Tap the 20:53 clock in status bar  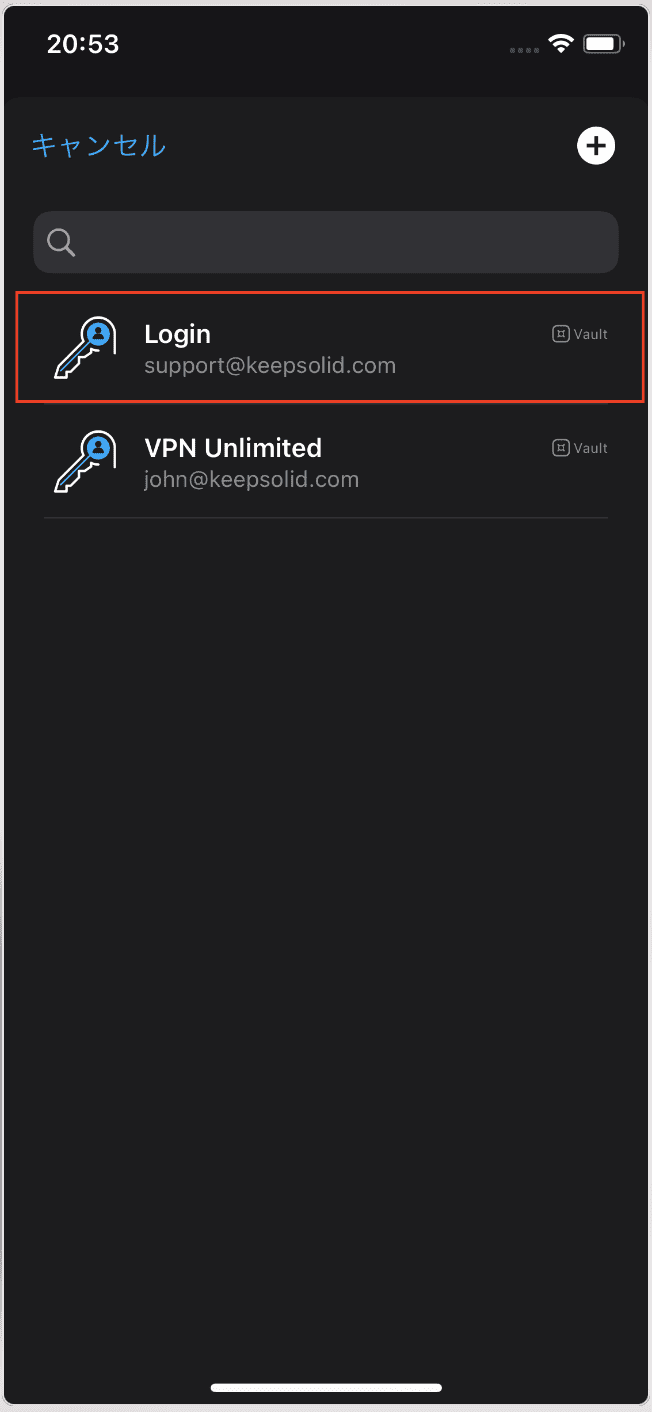tap(83, 44)
